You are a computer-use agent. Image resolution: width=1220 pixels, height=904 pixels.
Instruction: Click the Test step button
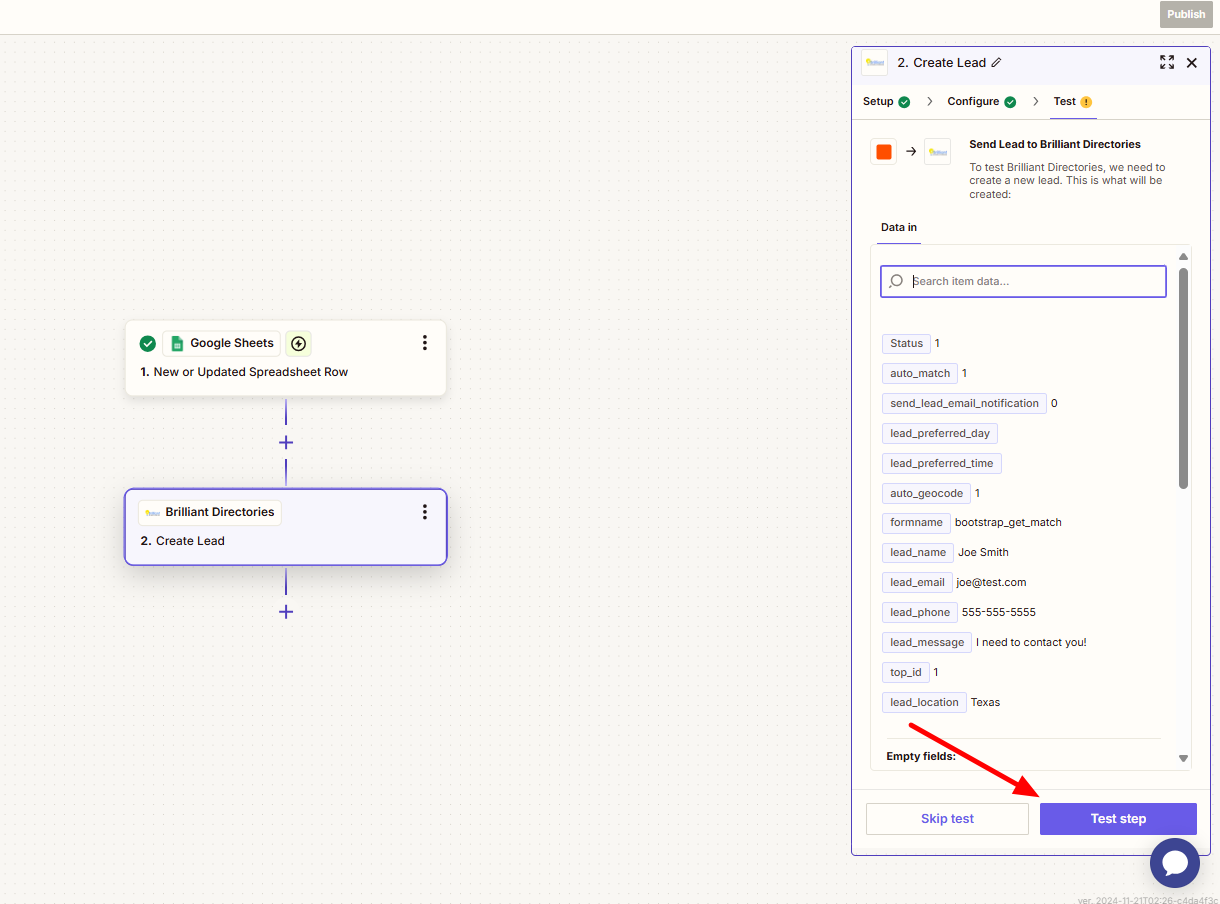[1118, 818]
